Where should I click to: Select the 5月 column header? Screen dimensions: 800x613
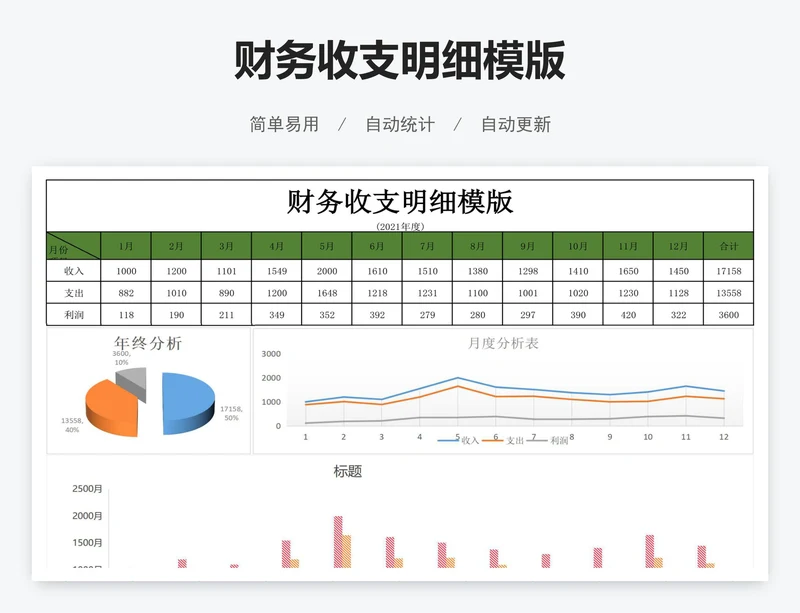point(327,246)
